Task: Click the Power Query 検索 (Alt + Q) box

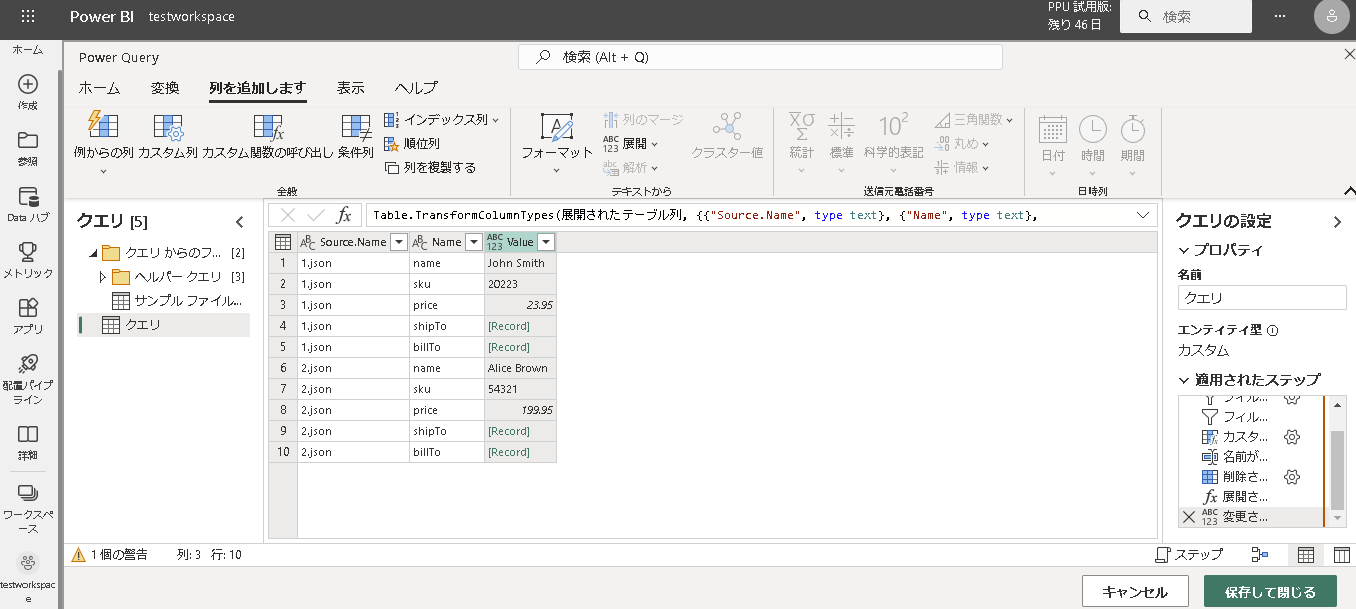Action: click(760, 57)
